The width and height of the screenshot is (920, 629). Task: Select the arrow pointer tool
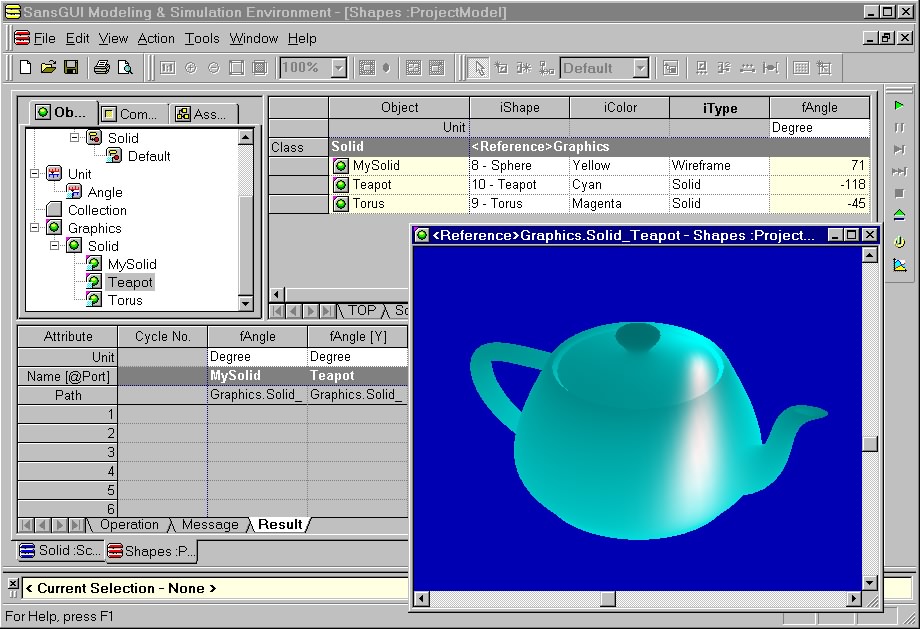click(479, 68)
